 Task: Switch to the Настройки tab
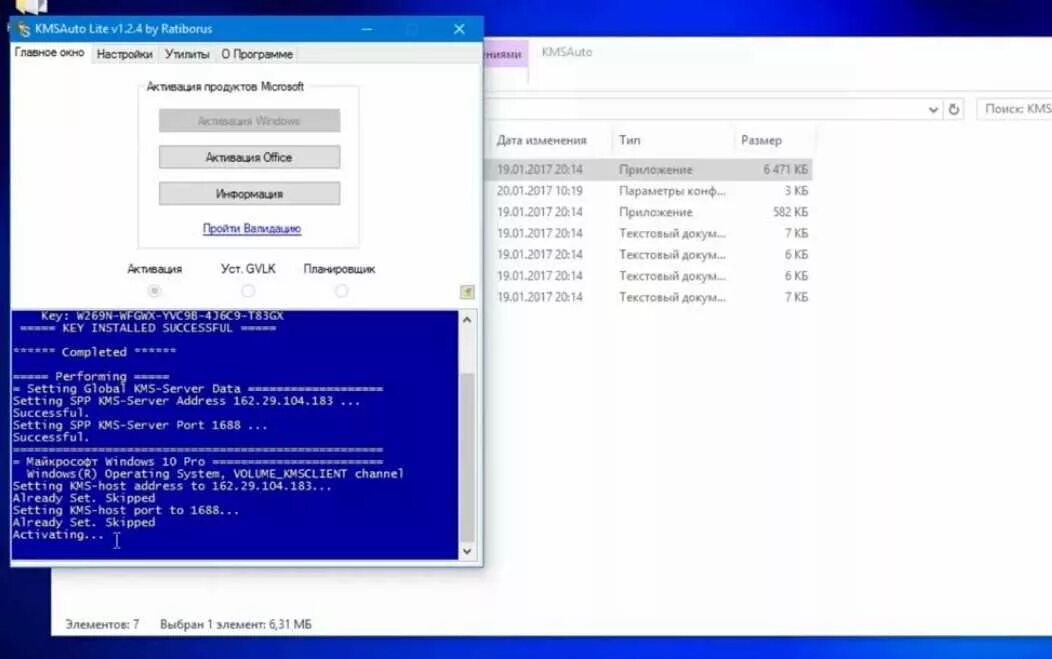click(x=124, y=54)
